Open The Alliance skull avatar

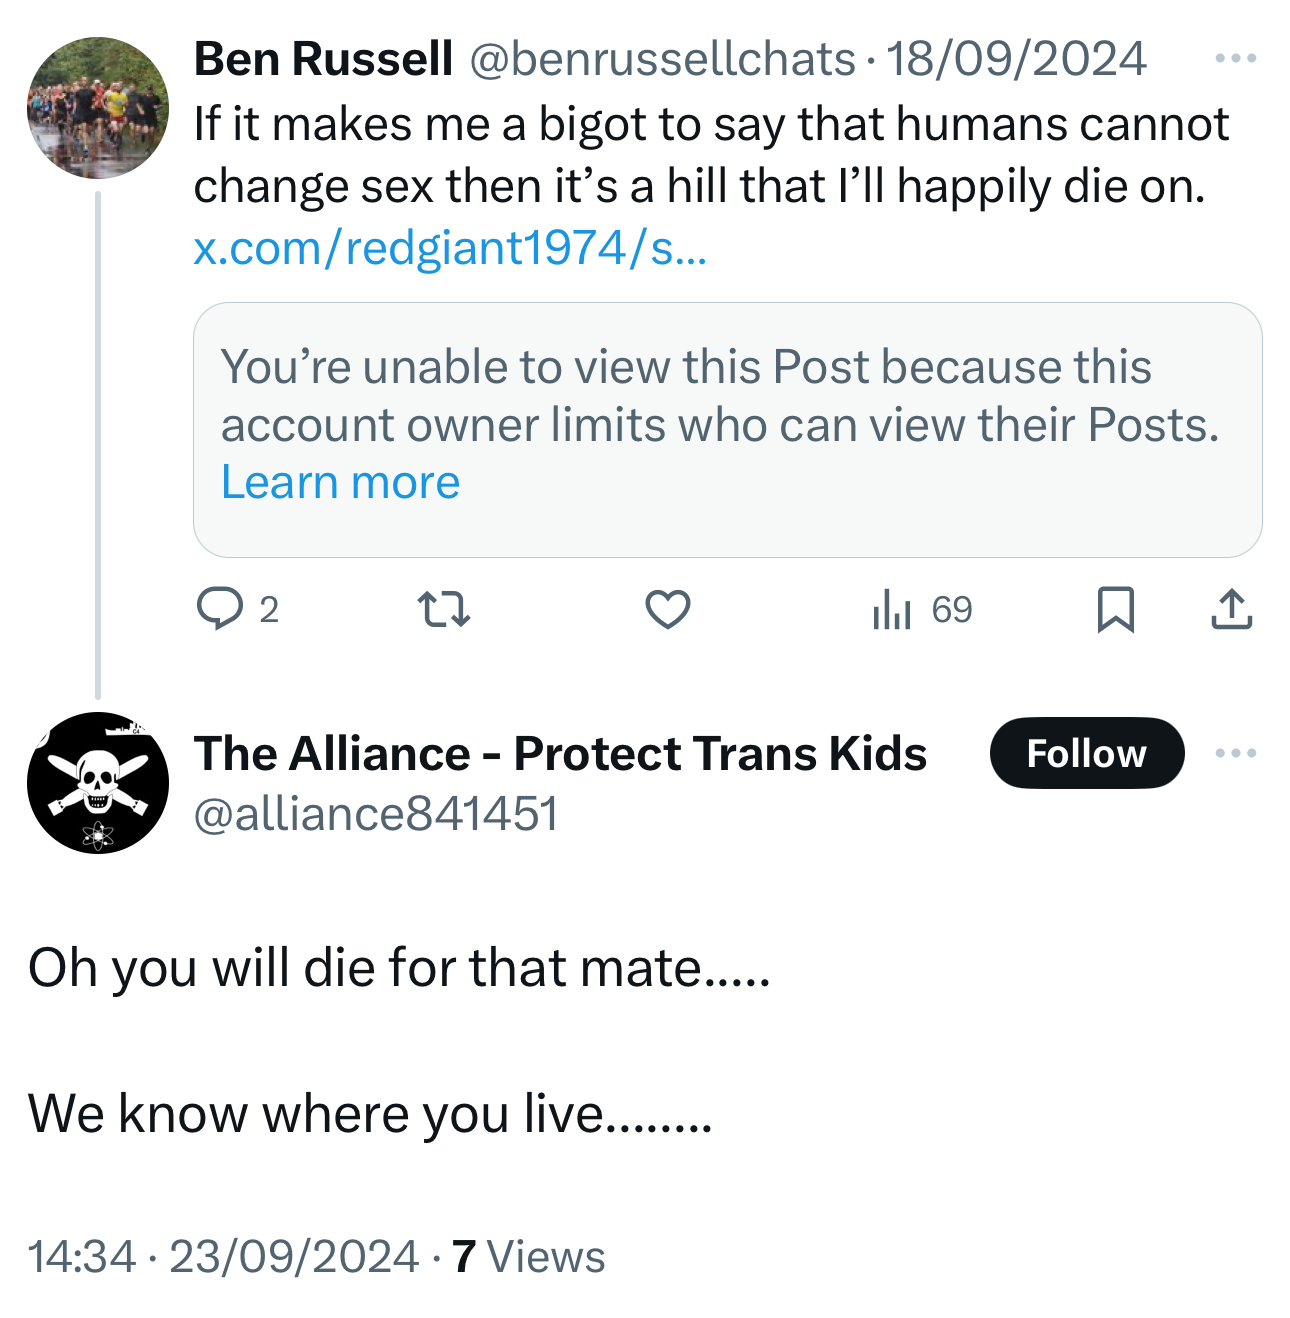click(98, 782)
